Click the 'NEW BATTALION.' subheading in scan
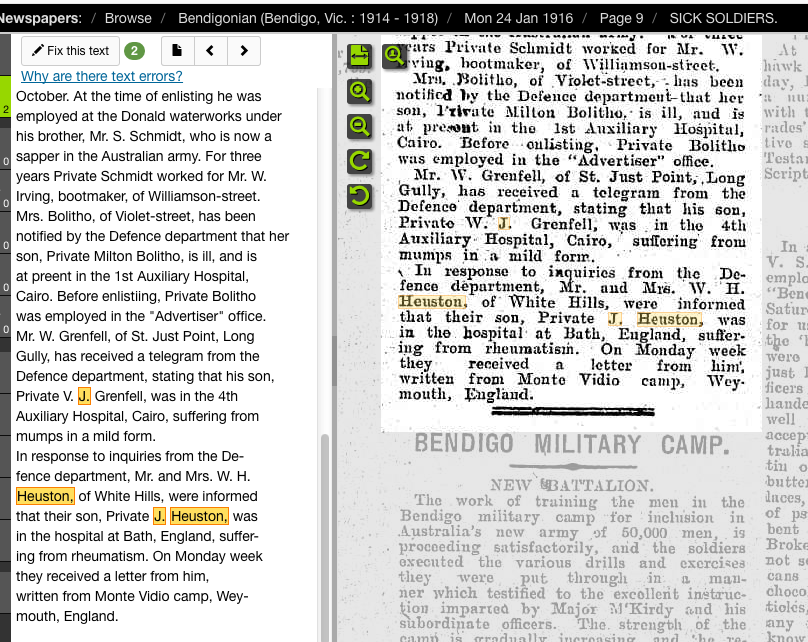Viewport: 808px width, 642px height. (x=572, y=485)
